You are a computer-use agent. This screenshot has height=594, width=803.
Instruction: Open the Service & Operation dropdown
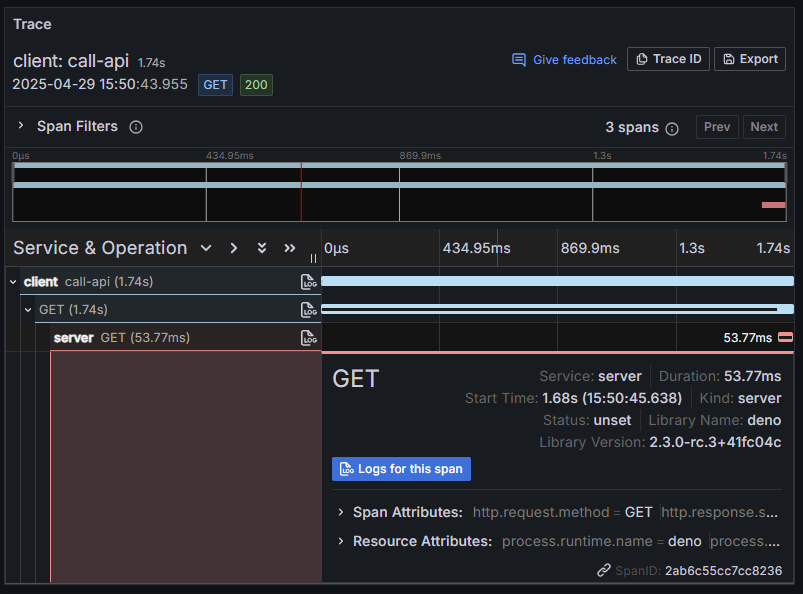tap(206, 248)
